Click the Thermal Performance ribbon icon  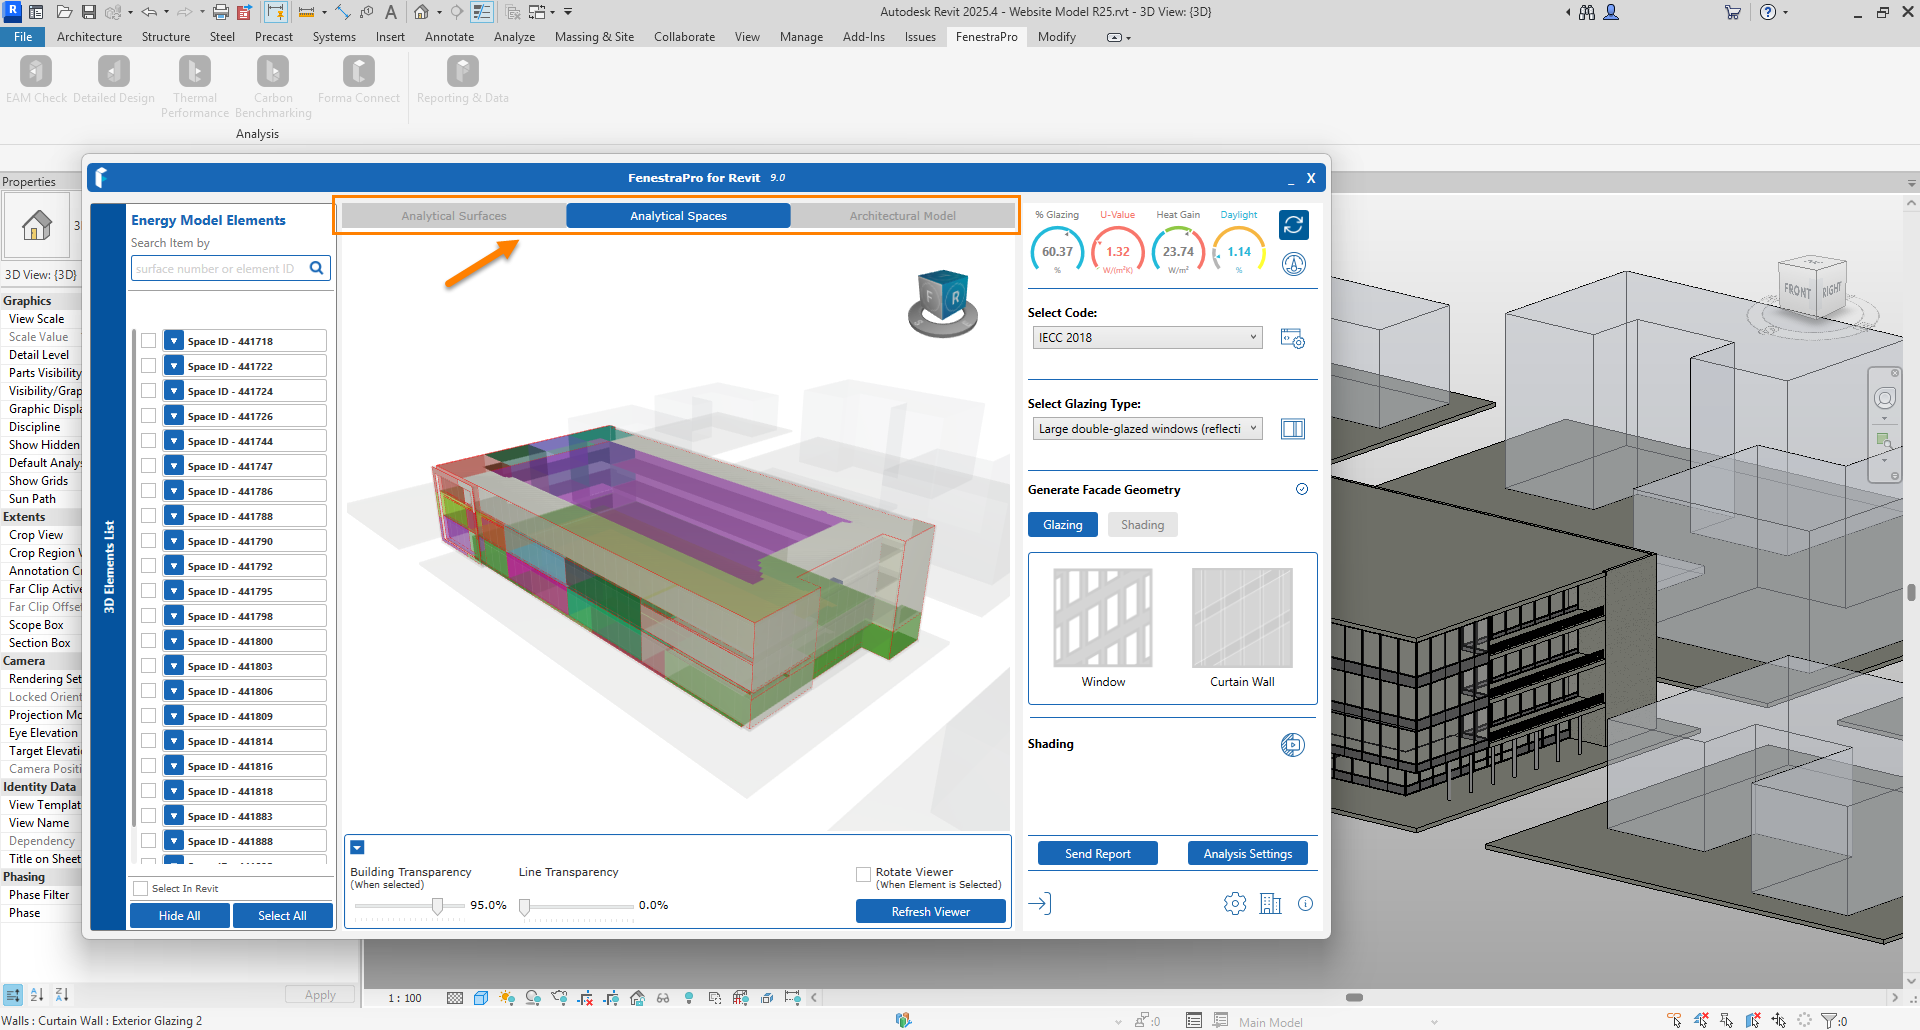195,72
